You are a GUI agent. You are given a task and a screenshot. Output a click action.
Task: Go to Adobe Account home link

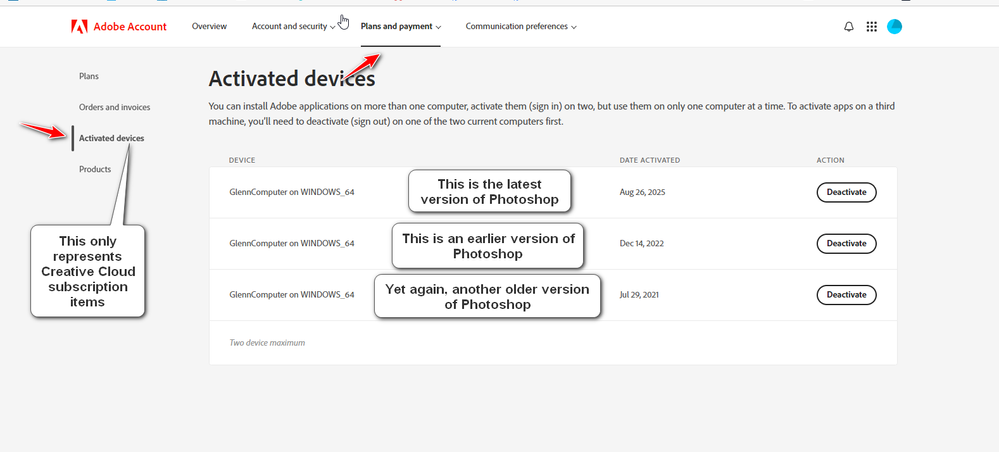130,27
